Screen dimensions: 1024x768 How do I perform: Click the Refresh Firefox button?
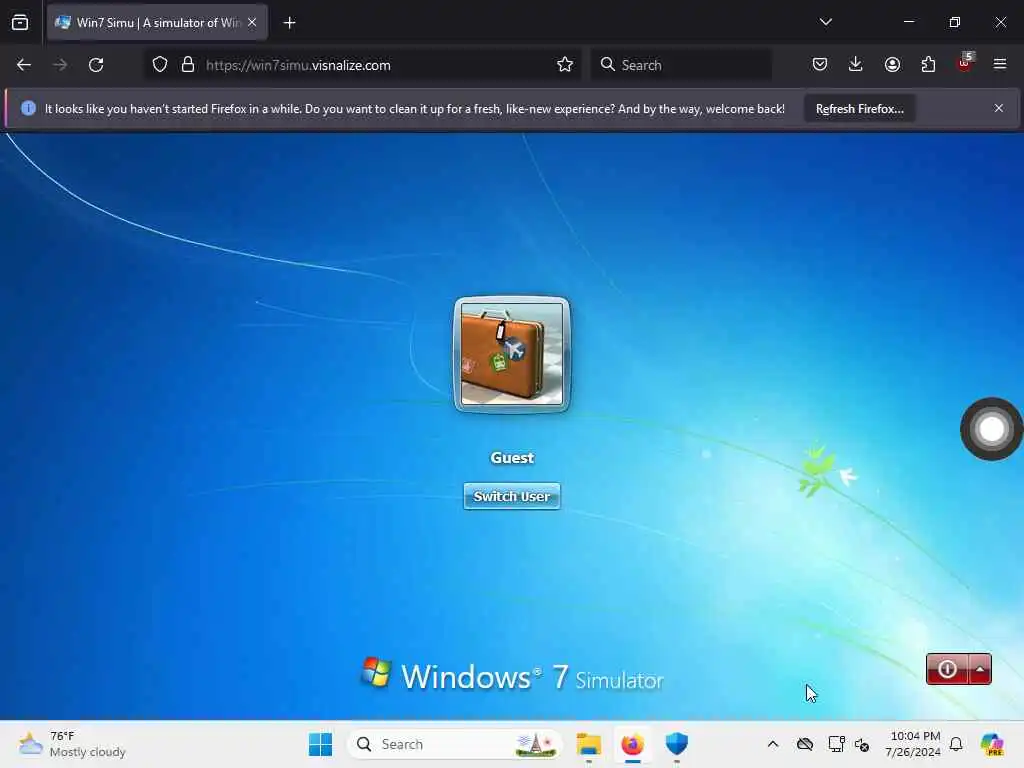[859, 109]
